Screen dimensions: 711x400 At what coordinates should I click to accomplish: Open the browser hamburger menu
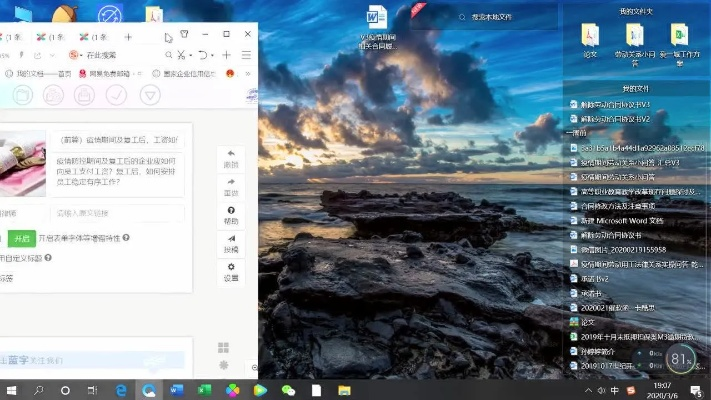click(x=246, y=55)
